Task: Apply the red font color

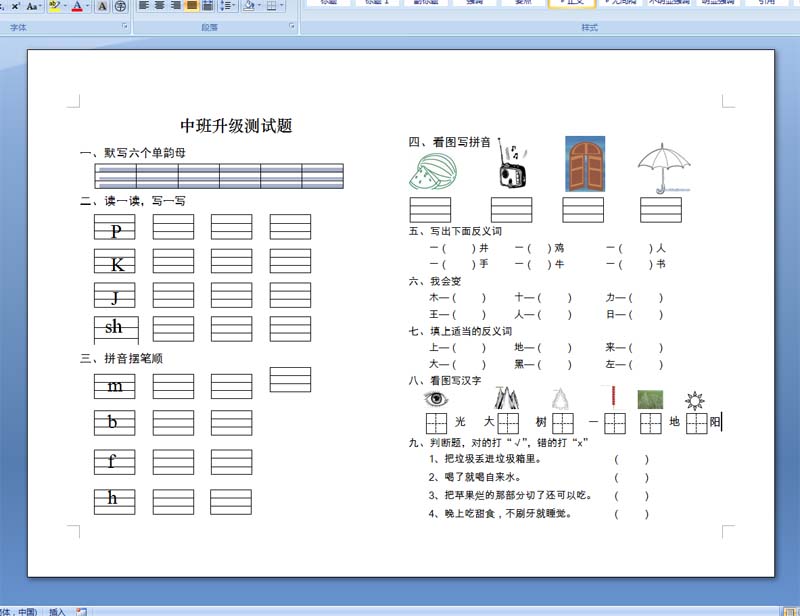Action: tap(77, 6)
